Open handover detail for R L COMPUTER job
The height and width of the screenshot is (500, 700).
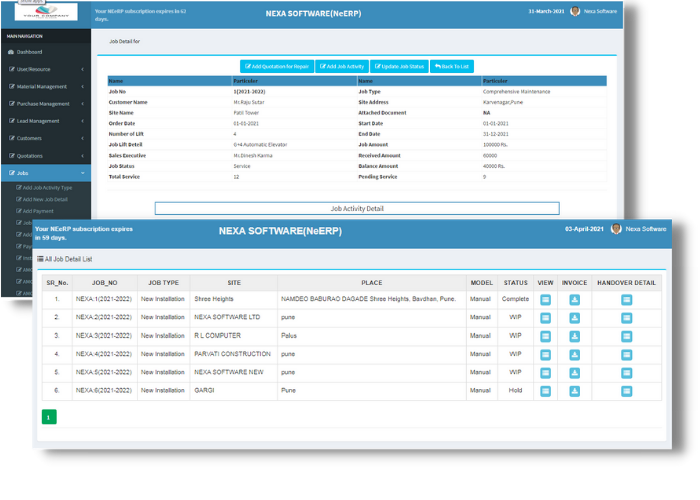coord(626,336)
